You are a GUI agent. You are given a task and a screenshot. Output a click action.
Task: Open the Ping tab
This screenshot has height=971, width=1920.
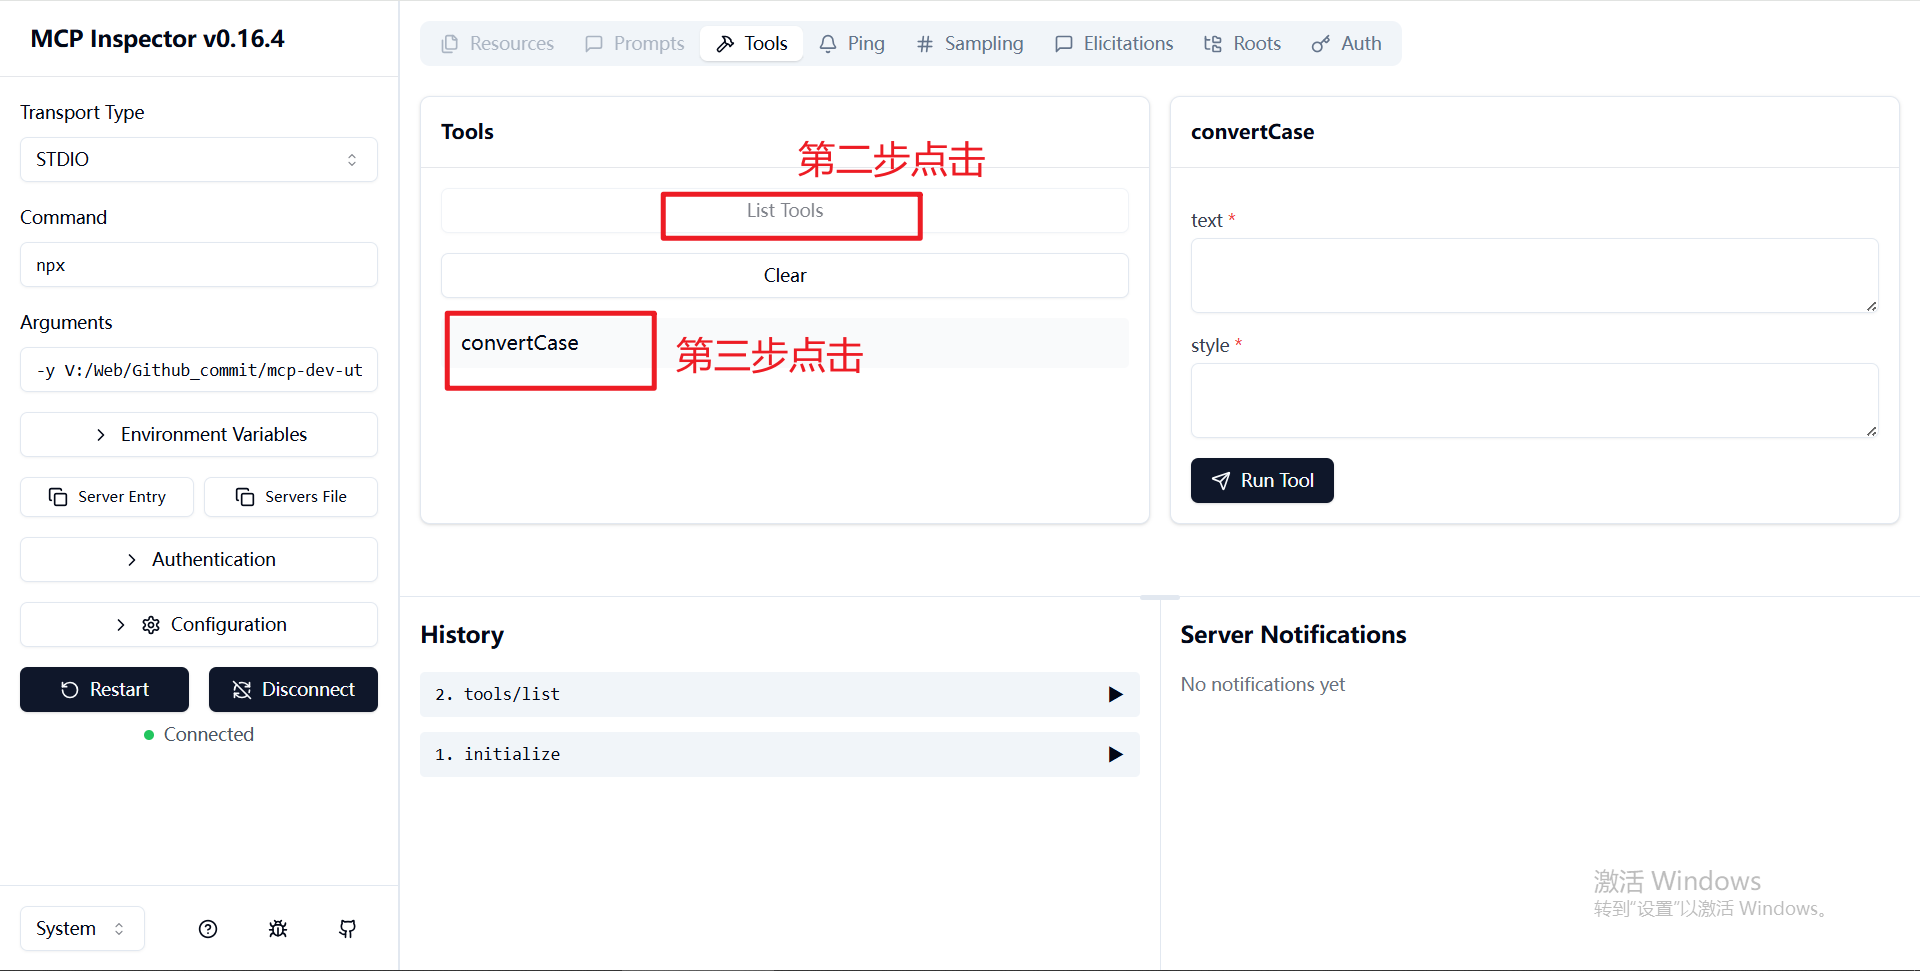[852, 43]
